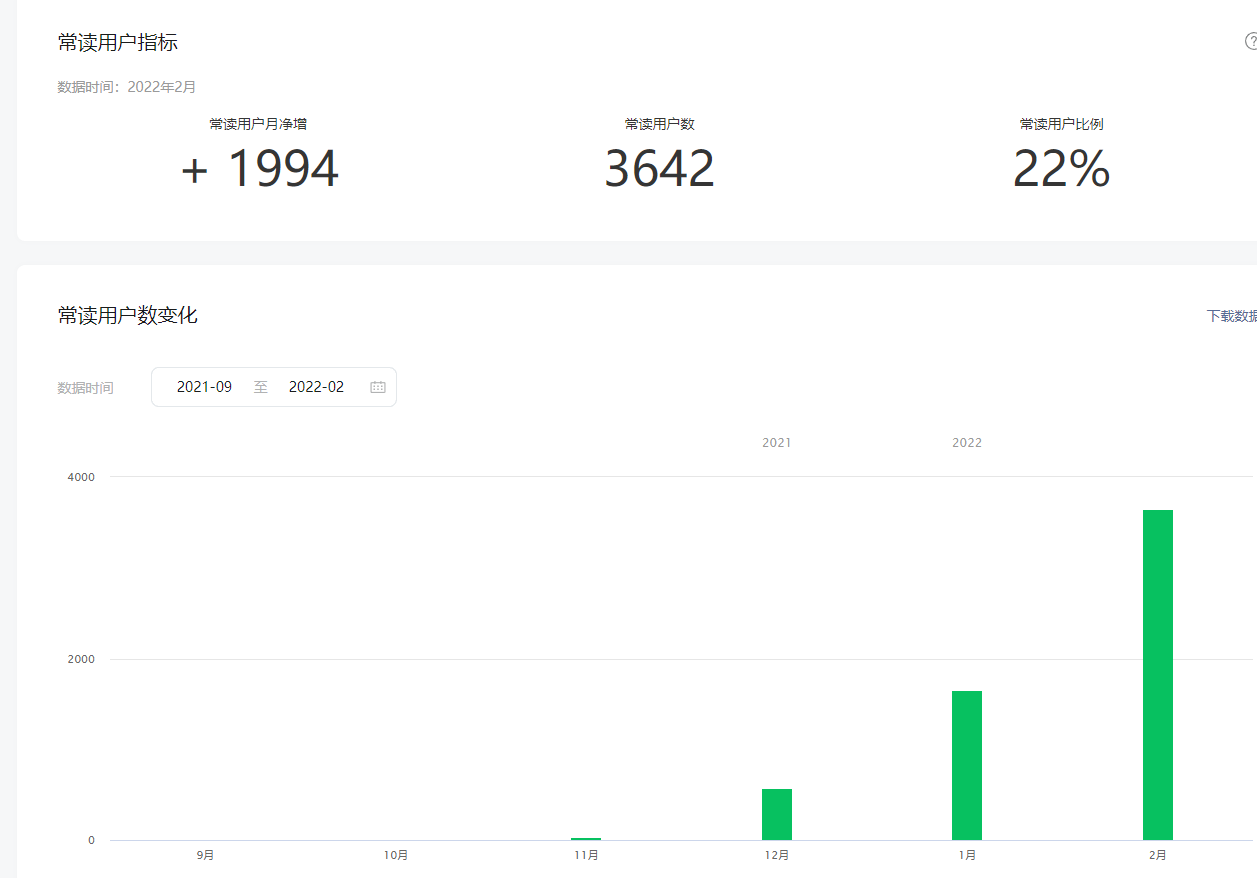Click the 数据时间：2022年2月 label
This screenshot has height=878, width=1257.
tap(127, 87)
